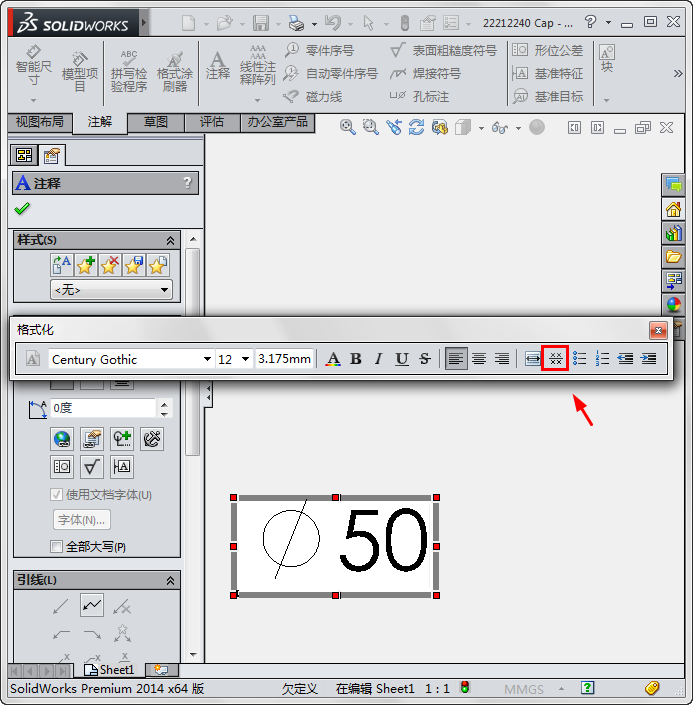Set left text alignment
The height and width of the screenshot is (705, 693).
(456, 359)
